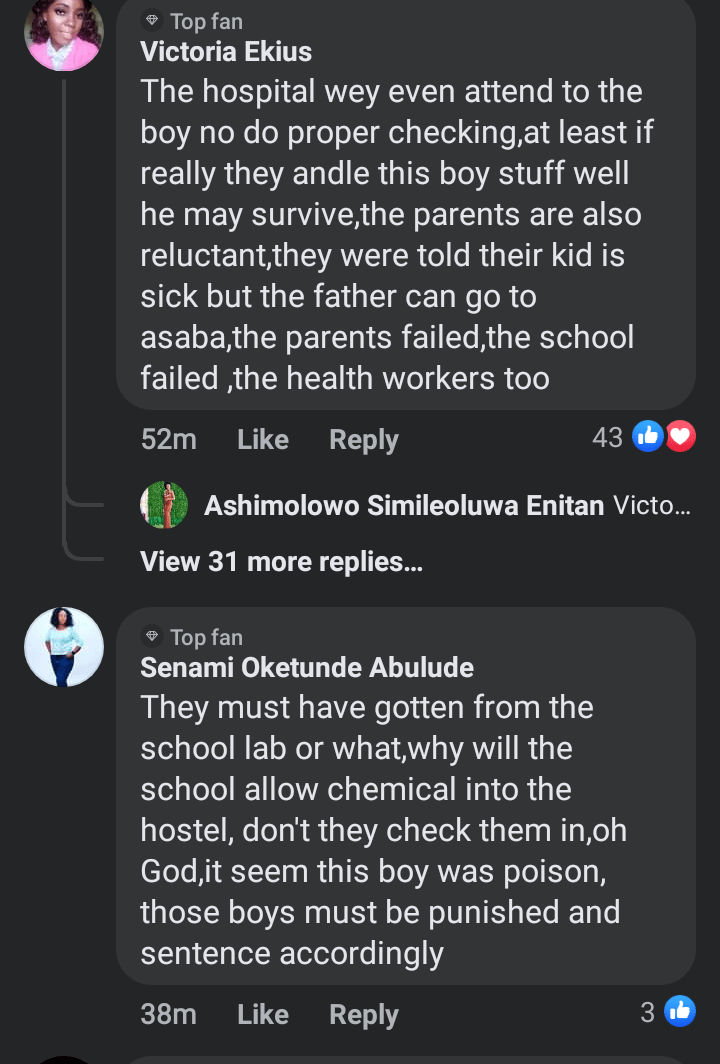720x1064 pixels.
Task: Click the 38m timestamp on Senami's comment
Action: 168,1014
